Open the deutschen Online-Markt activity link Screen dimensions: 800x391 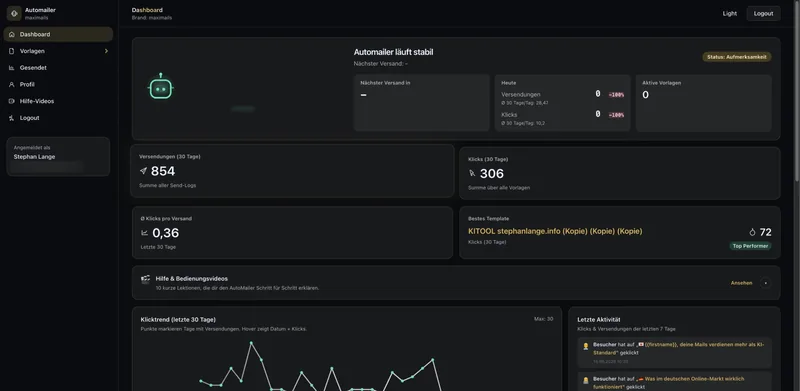(x=668, y=383)
